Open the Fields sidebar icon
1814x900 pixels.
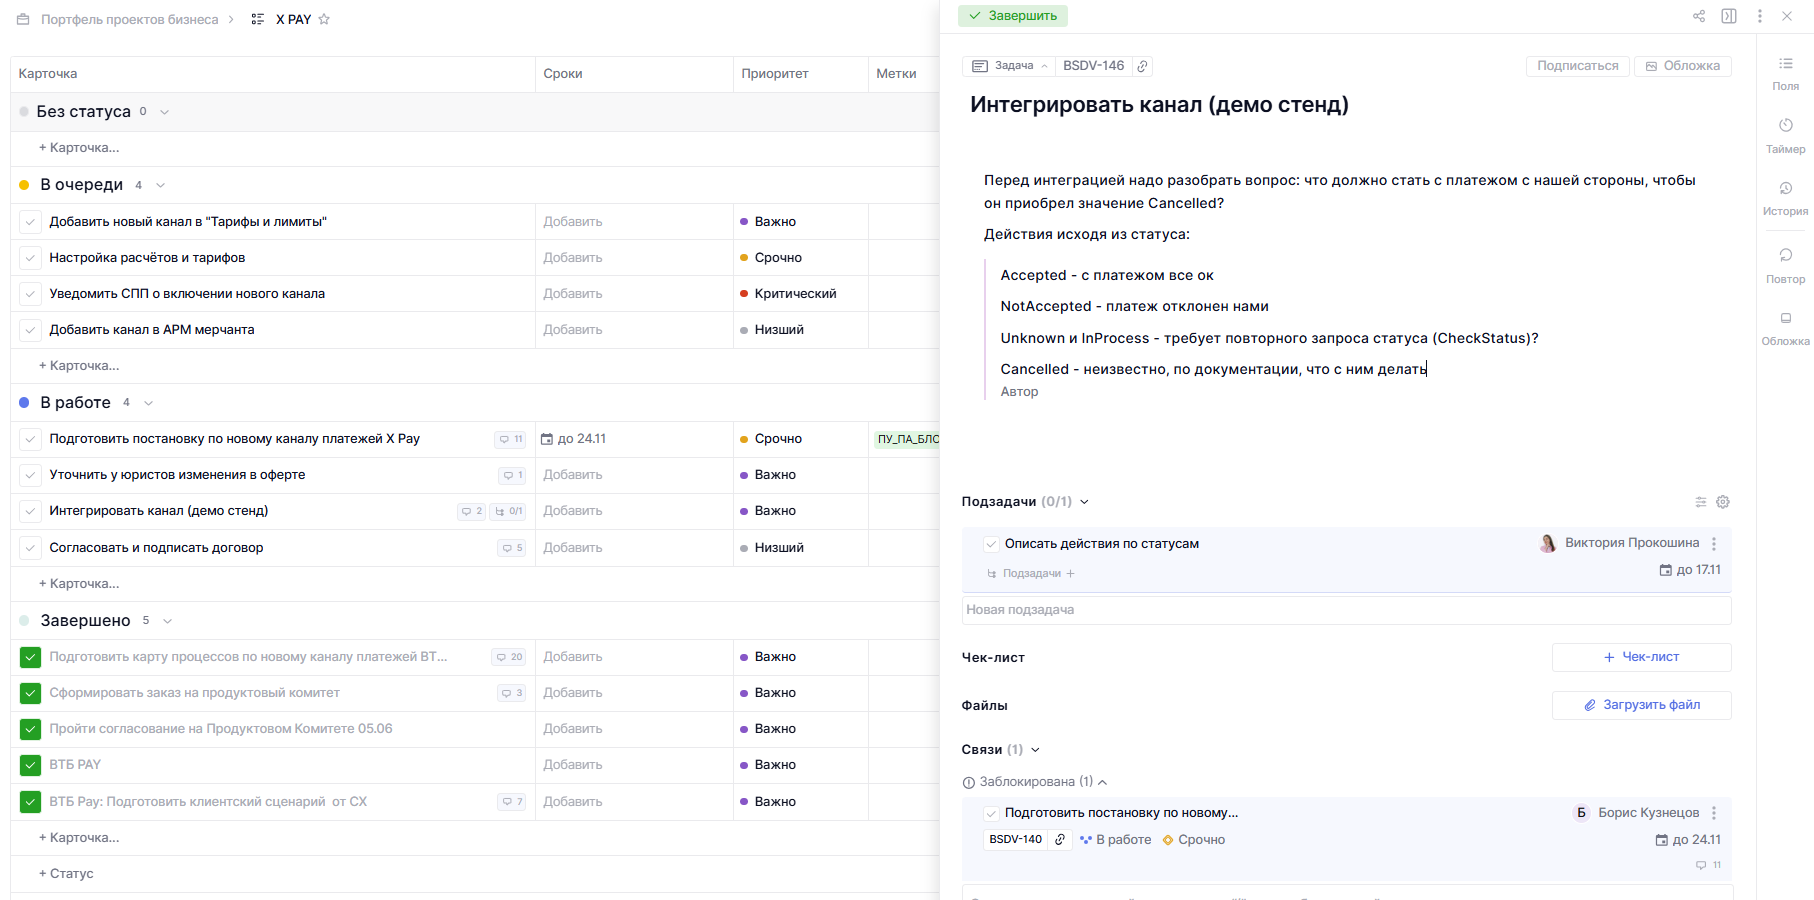(x=1785, y=64)
